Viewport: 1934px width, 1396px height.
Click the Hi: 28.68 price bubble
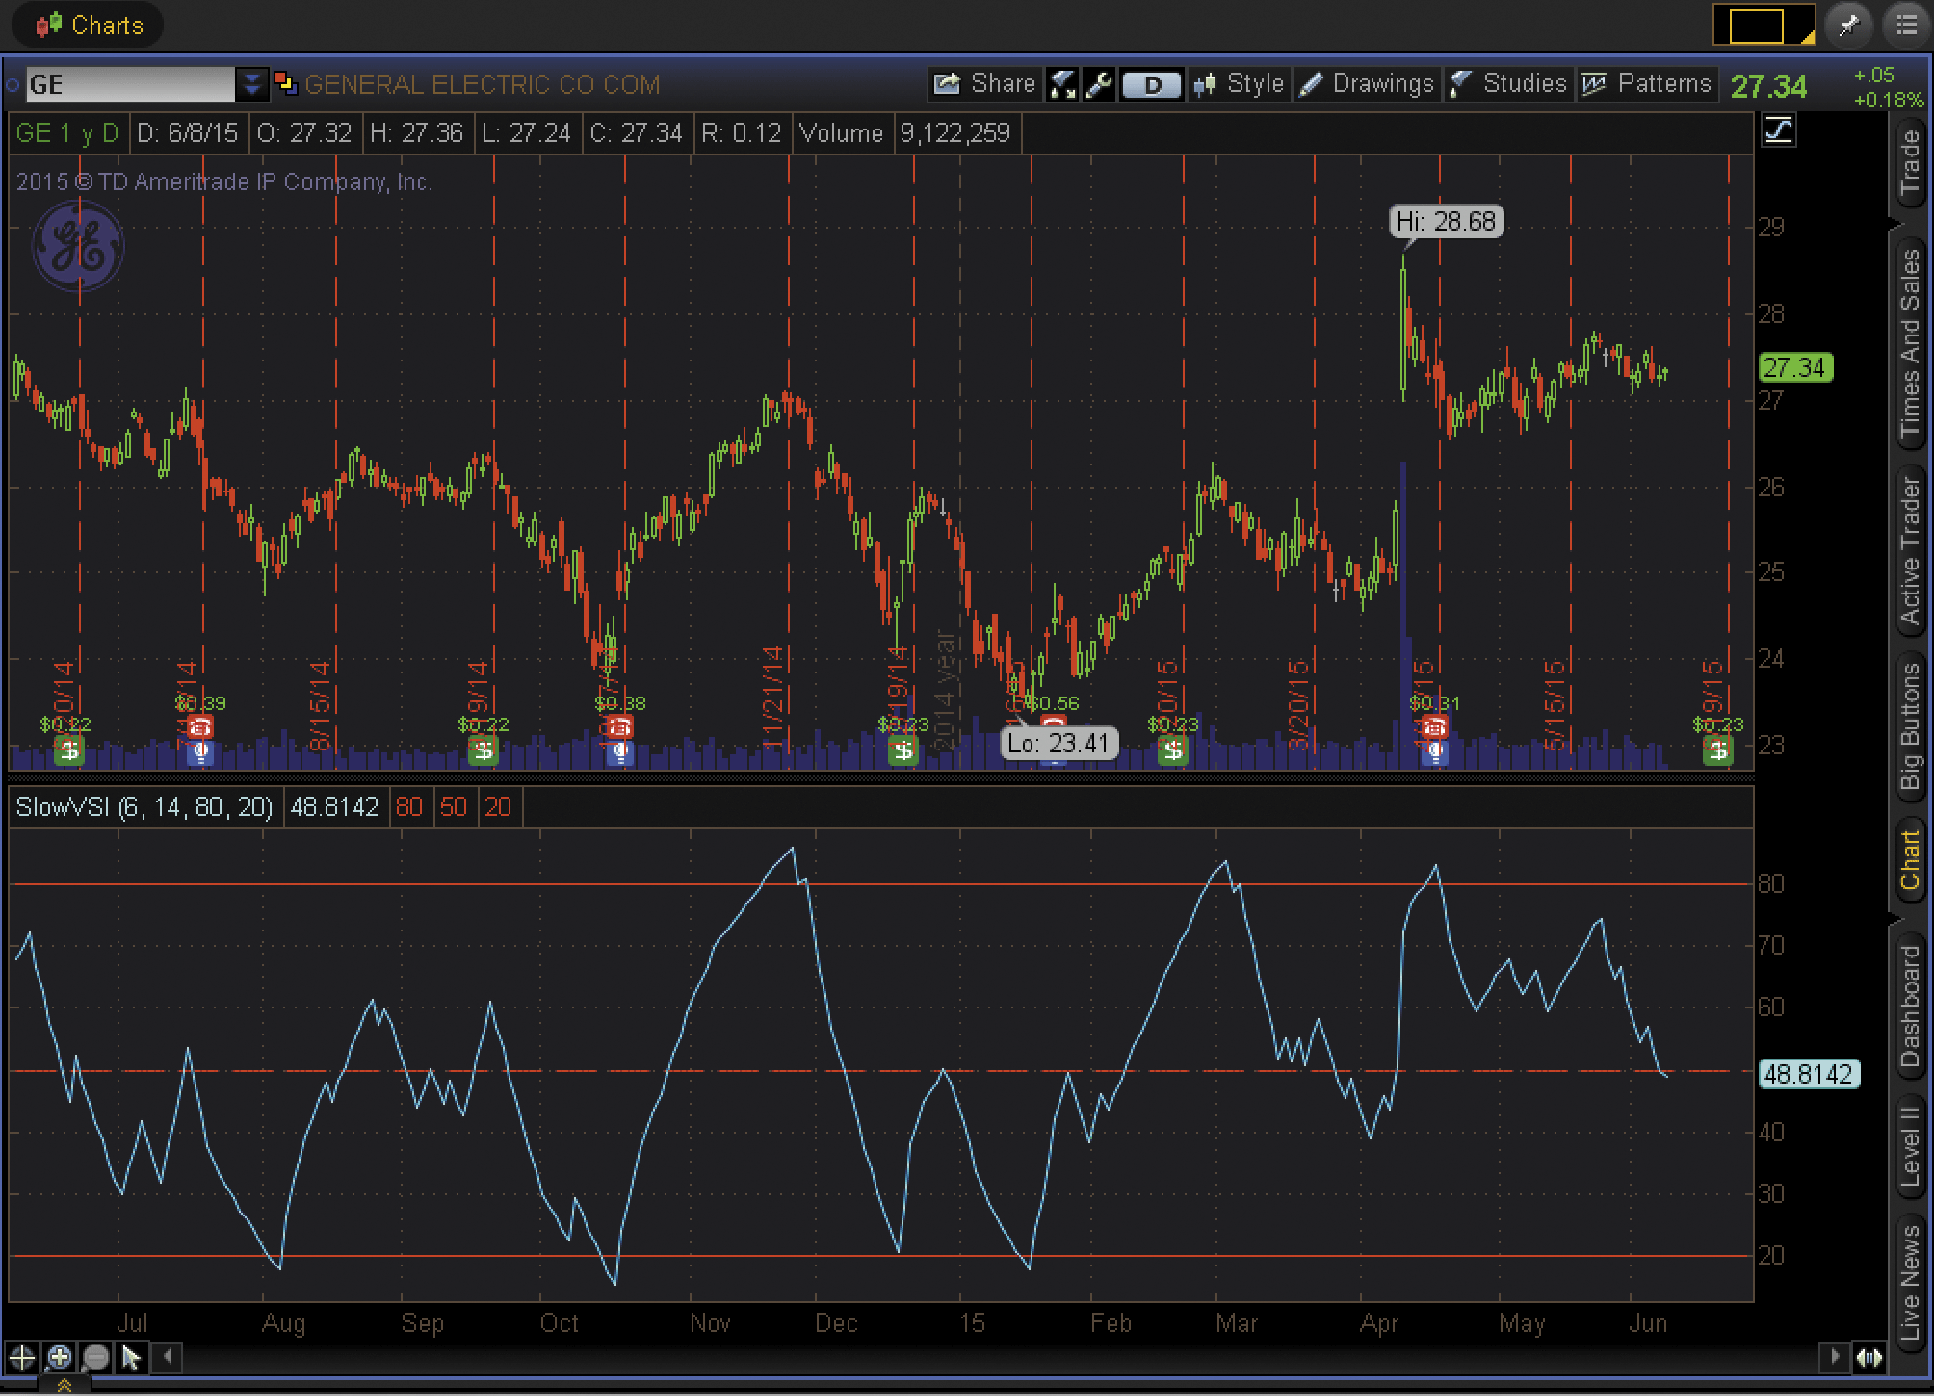(1446, 221)
